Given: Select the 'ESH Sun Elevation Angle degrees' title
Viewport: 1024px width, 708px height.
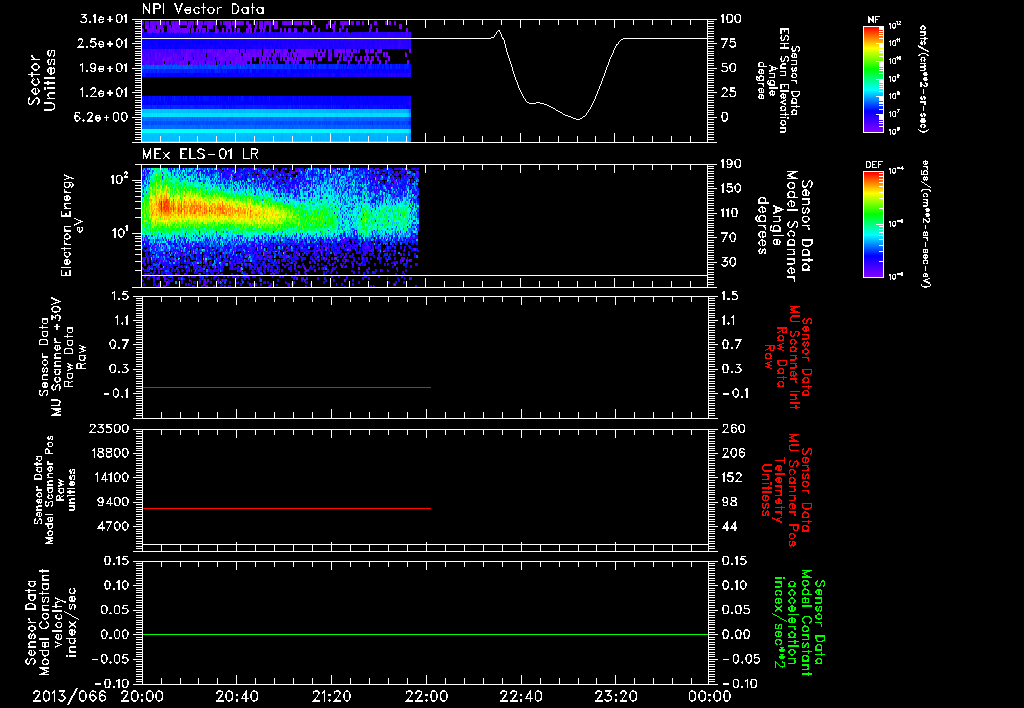Looking at the screenshot, I should 778,80.
